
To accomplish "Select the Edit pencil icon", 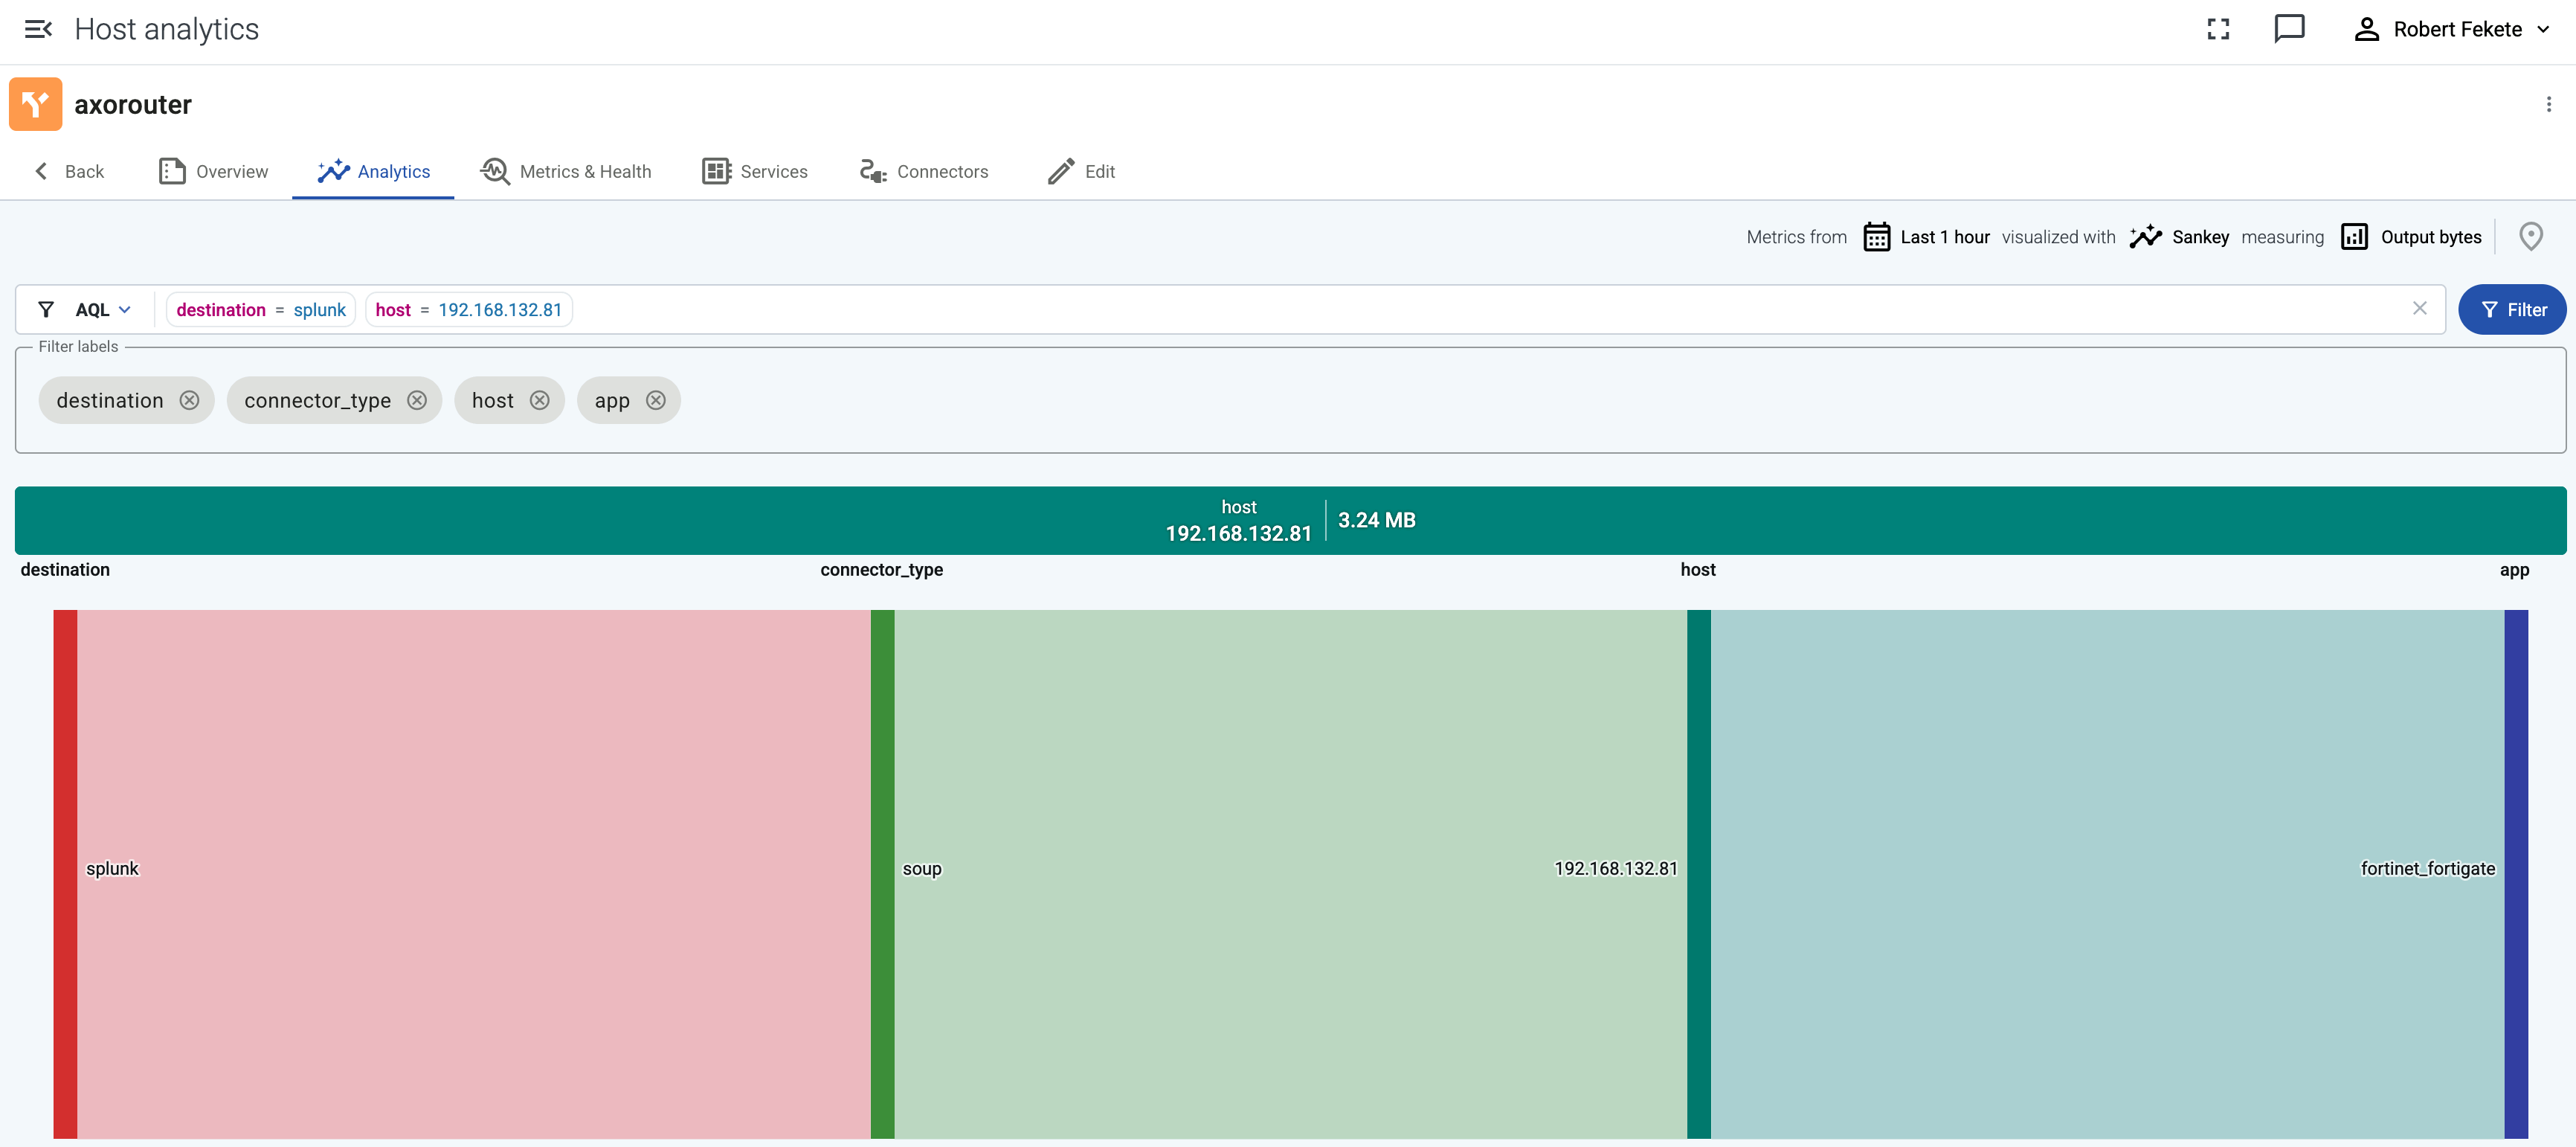I will [x=1060, y=171].
